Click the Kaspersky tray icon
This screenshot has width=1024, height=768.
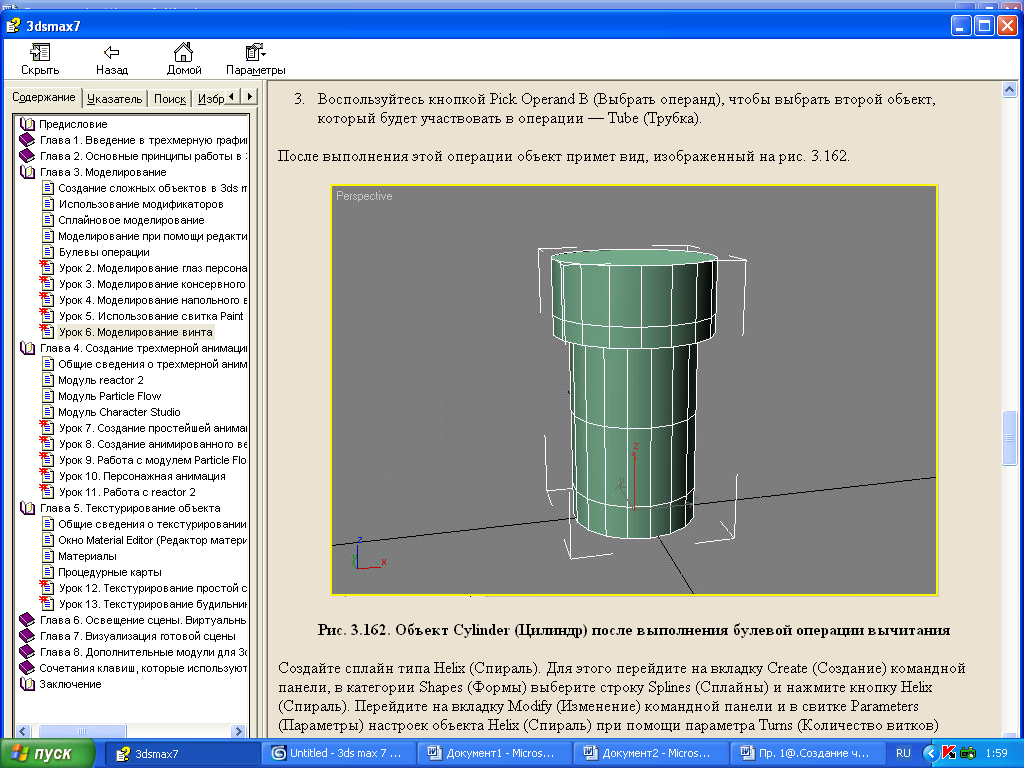[948, 753]
